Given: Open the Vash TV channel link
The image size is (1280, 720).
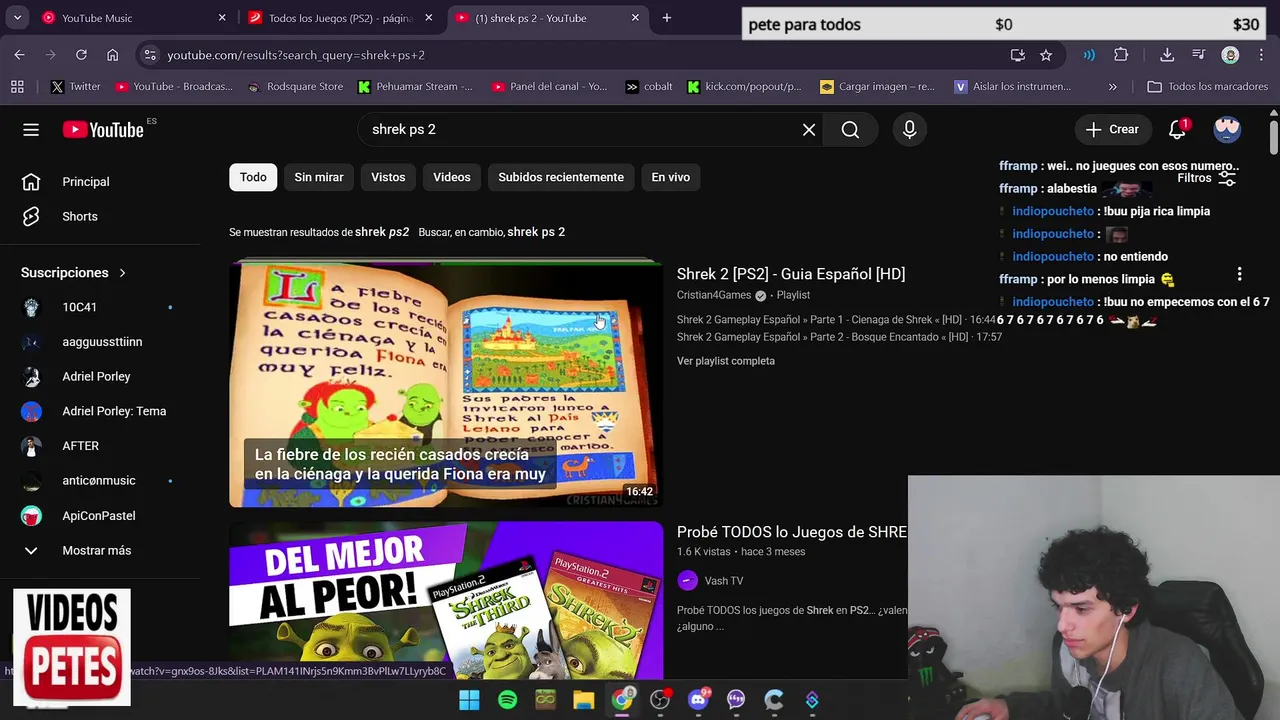Looking at the screenshot, I should pyautogui.click(x=724, y=581).
